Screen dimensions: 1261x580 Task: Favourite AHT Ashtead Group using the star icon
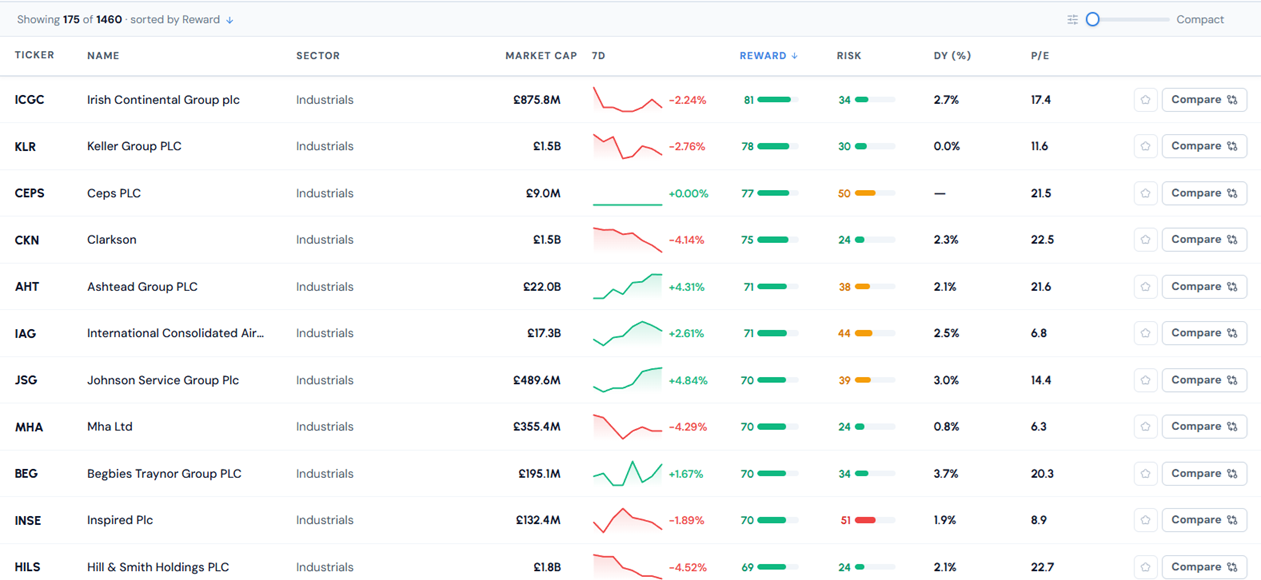click(x=1145, y=287)
